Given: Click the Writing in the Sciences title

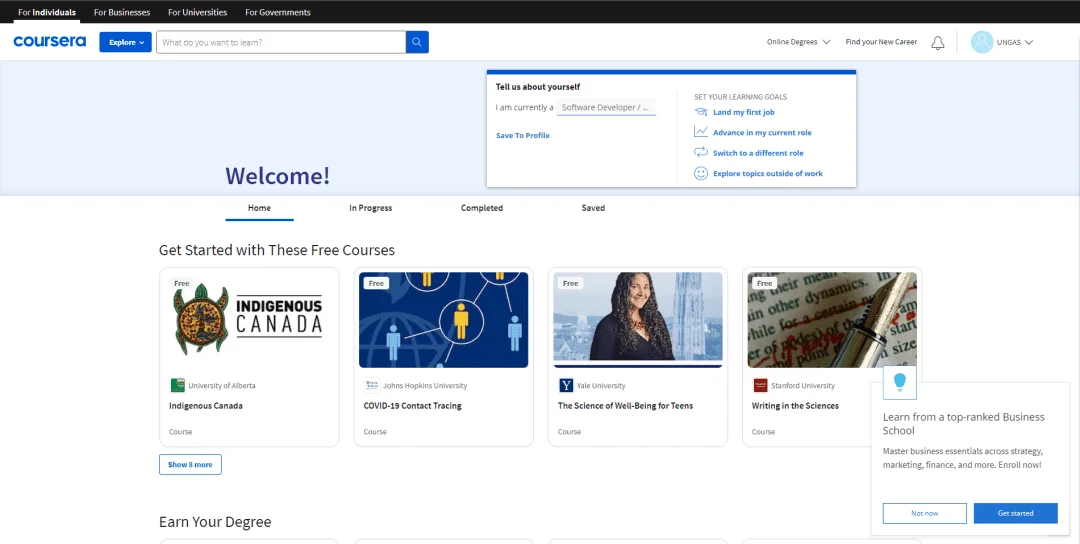Looking at the screenshot, I should (x=795, y=406).
